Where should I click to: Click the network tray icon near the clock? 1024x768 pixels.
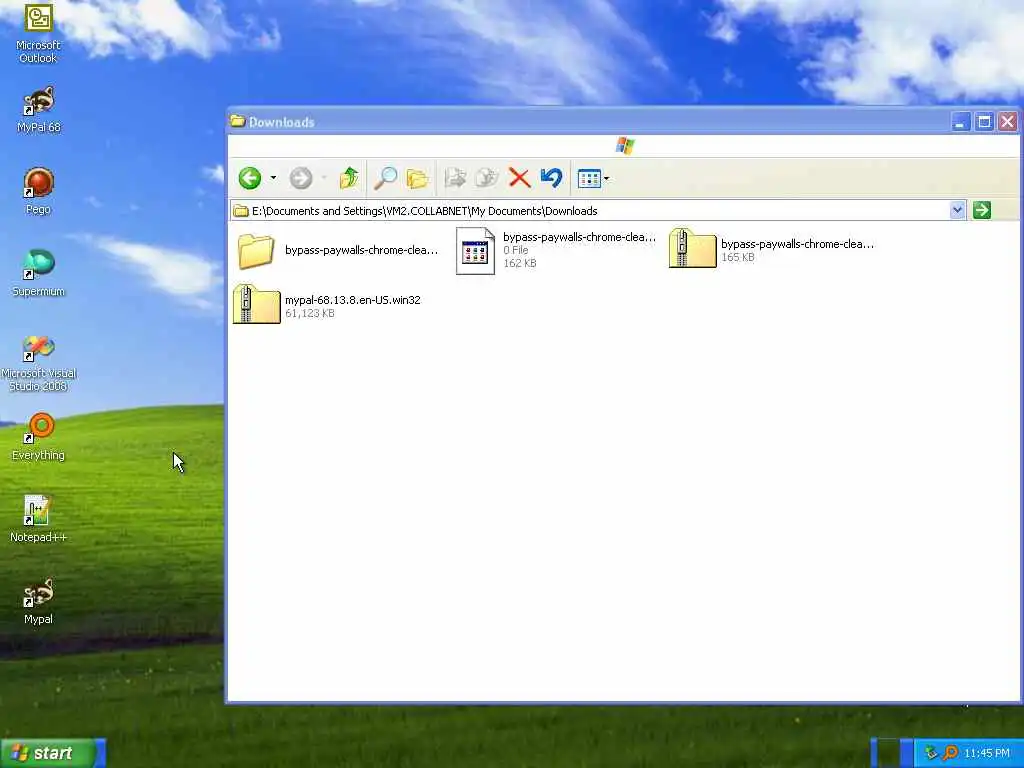tap(931, 753)
